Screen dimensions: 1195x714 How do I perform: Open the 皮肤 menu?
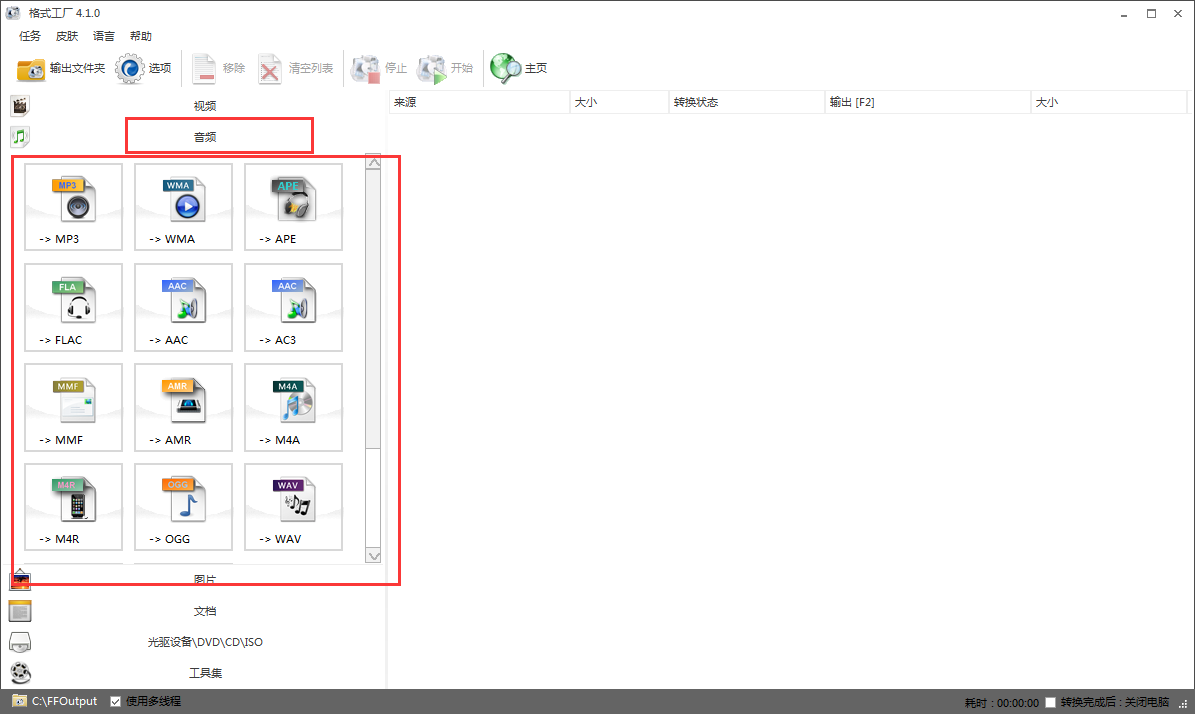coord(67,36)
